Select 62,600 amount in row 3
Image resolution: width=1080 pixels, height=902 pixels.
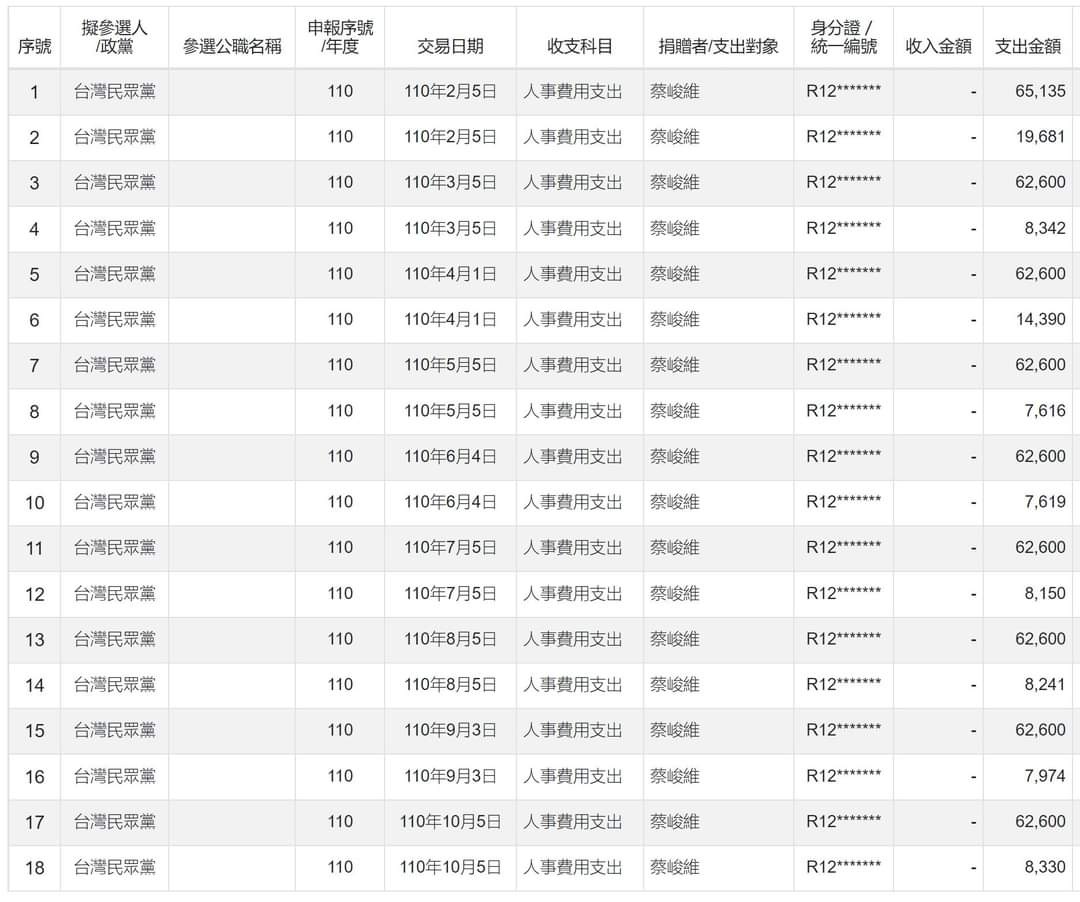click(x=1040, y=182)
